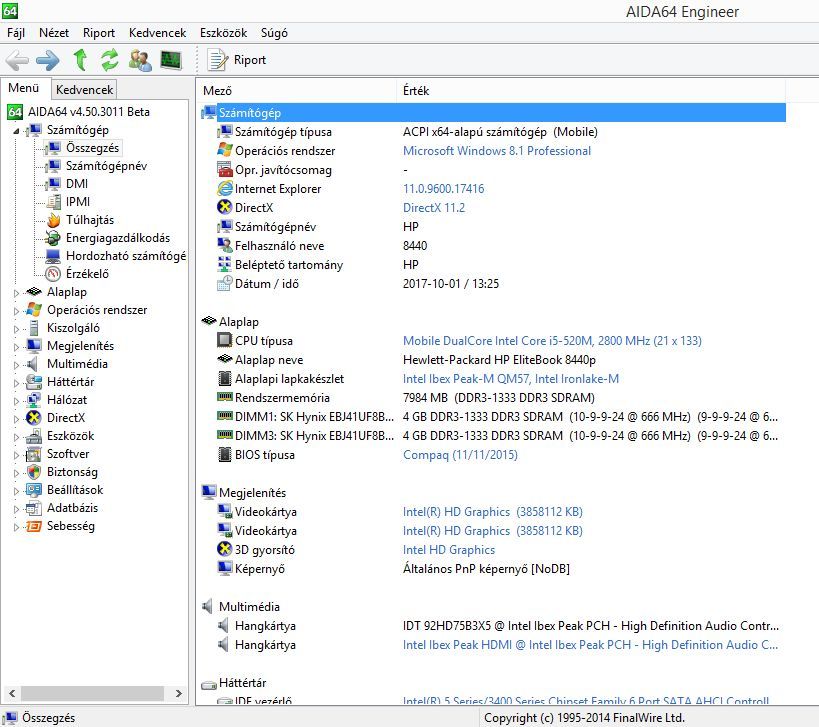
Task: Click the left panel horizontal scrollbar track
Action: point(92,694)
